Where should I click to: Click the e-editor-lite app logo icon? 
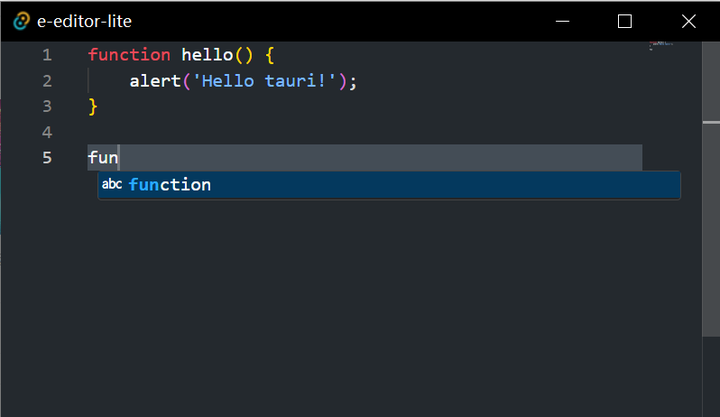coord(21,21)
